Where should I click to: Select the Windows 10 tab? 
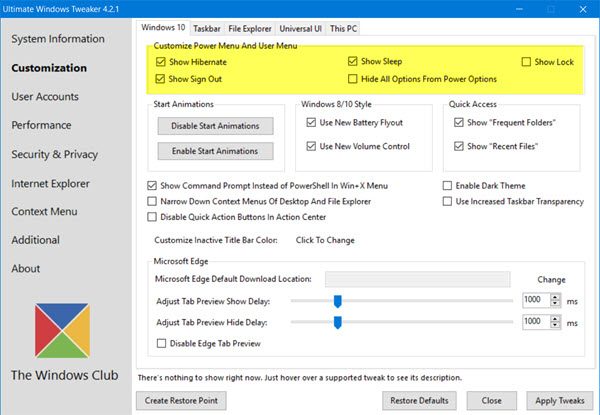pyautogui.click(x=163, y=28)
